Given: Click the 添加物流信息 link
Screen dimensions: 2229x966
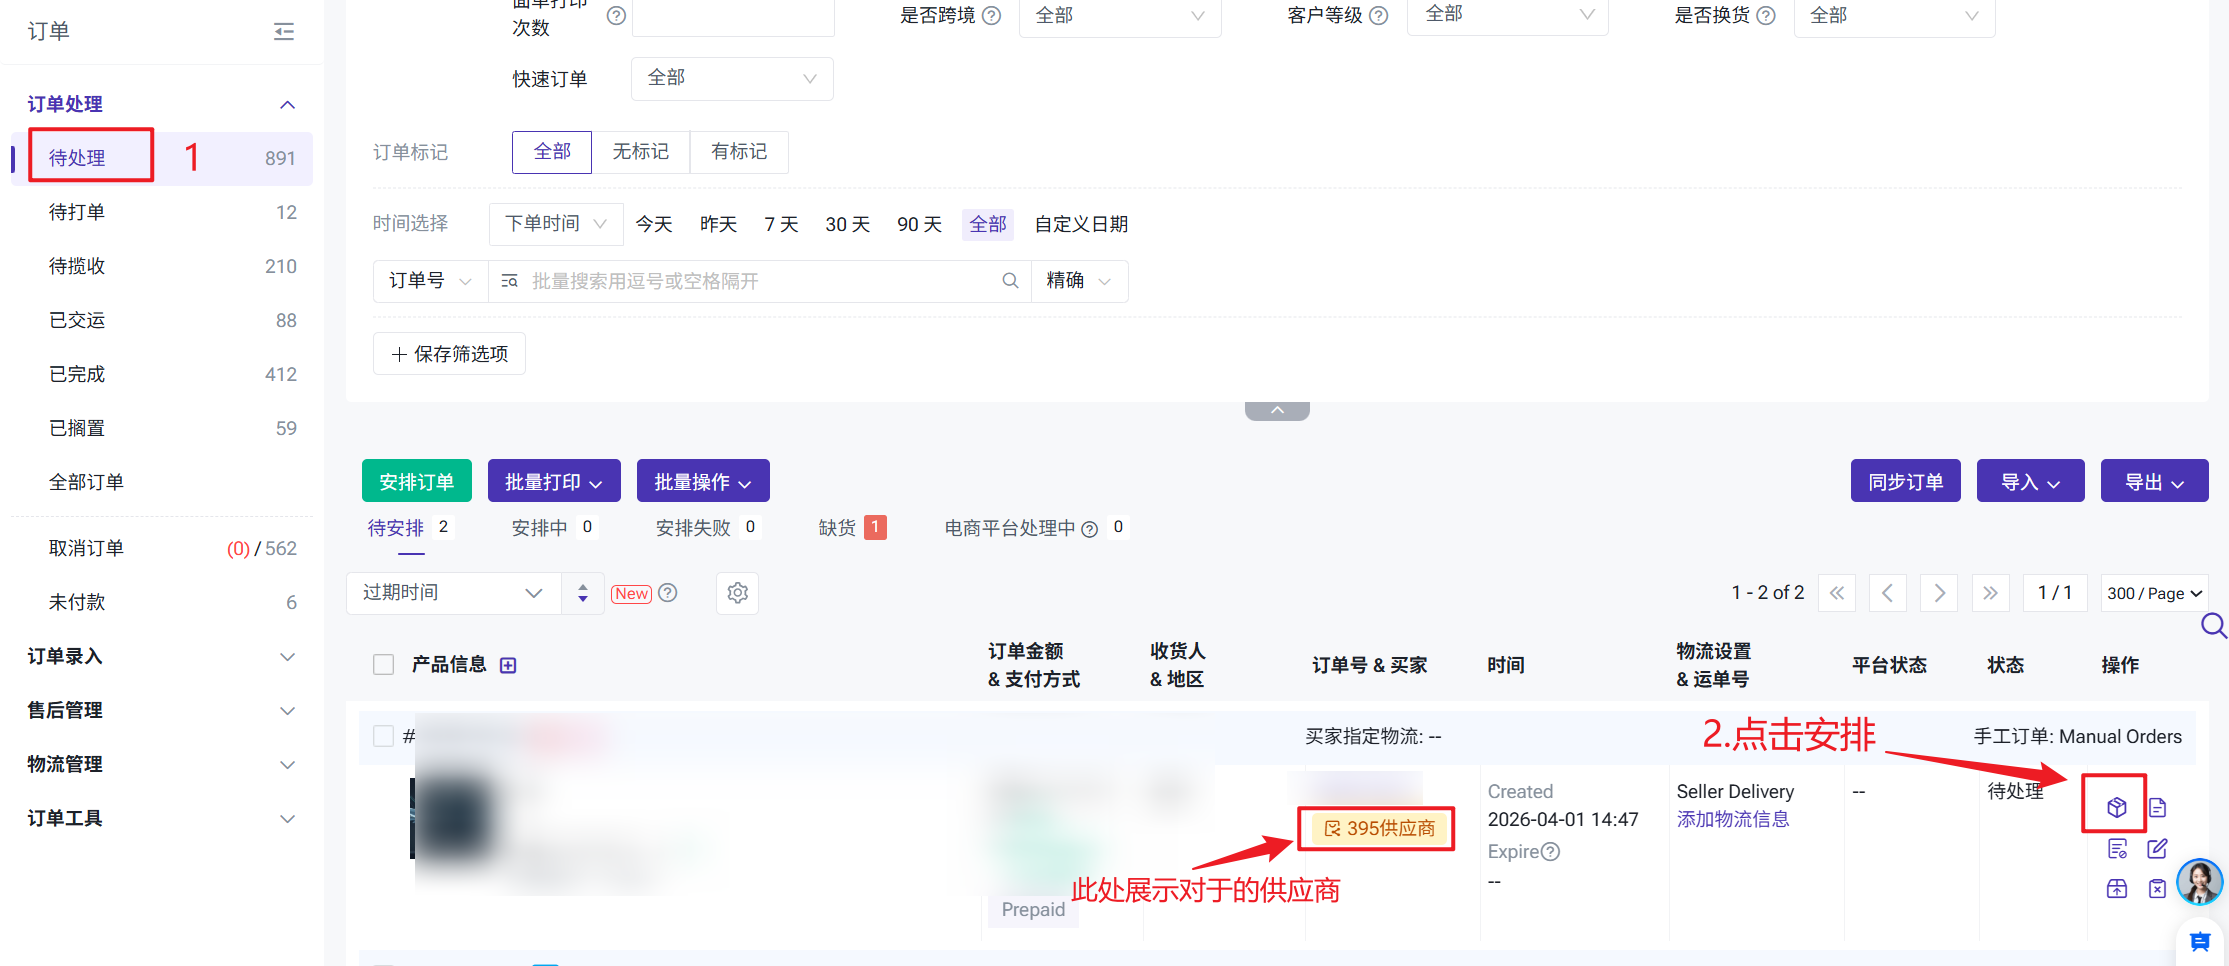Looking at the screenshot, I should (1733, 820).
